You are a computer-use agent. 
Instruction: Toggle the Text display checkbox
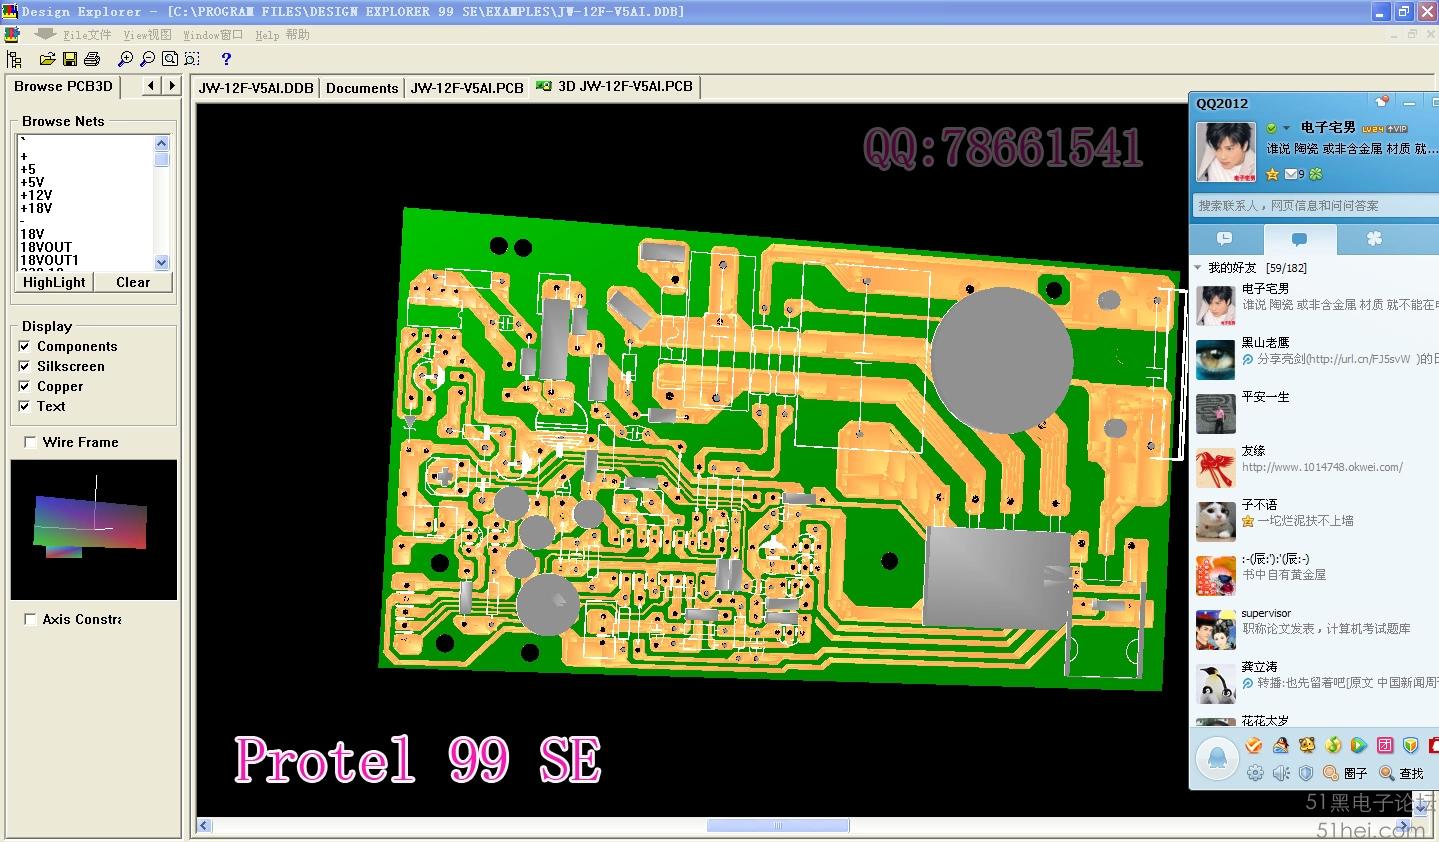(x=25, y=406)
